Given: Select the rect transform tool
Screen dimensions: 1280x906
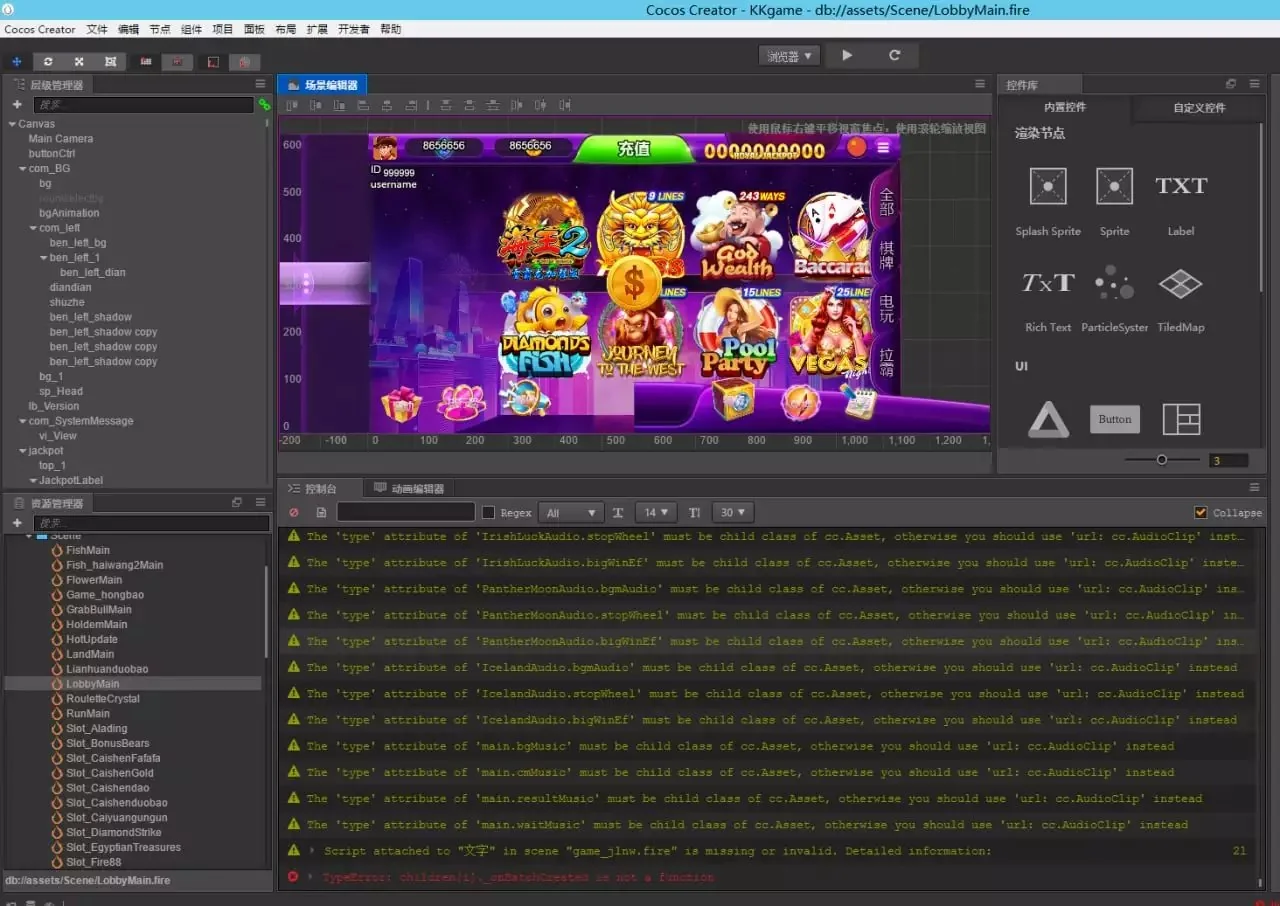Looking at the screenshot, I should (x=110, y=62).
